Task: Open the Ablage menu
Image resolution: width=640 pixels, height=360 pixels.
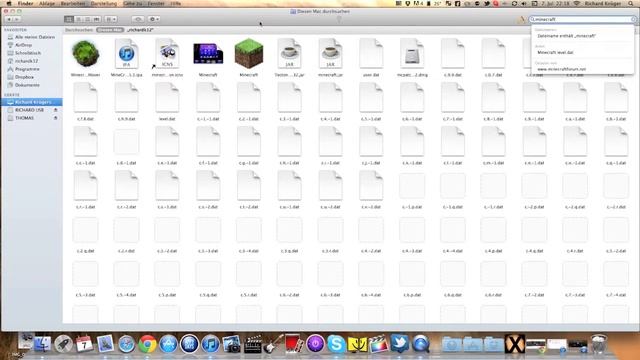Action: click(x=47, y=3)
